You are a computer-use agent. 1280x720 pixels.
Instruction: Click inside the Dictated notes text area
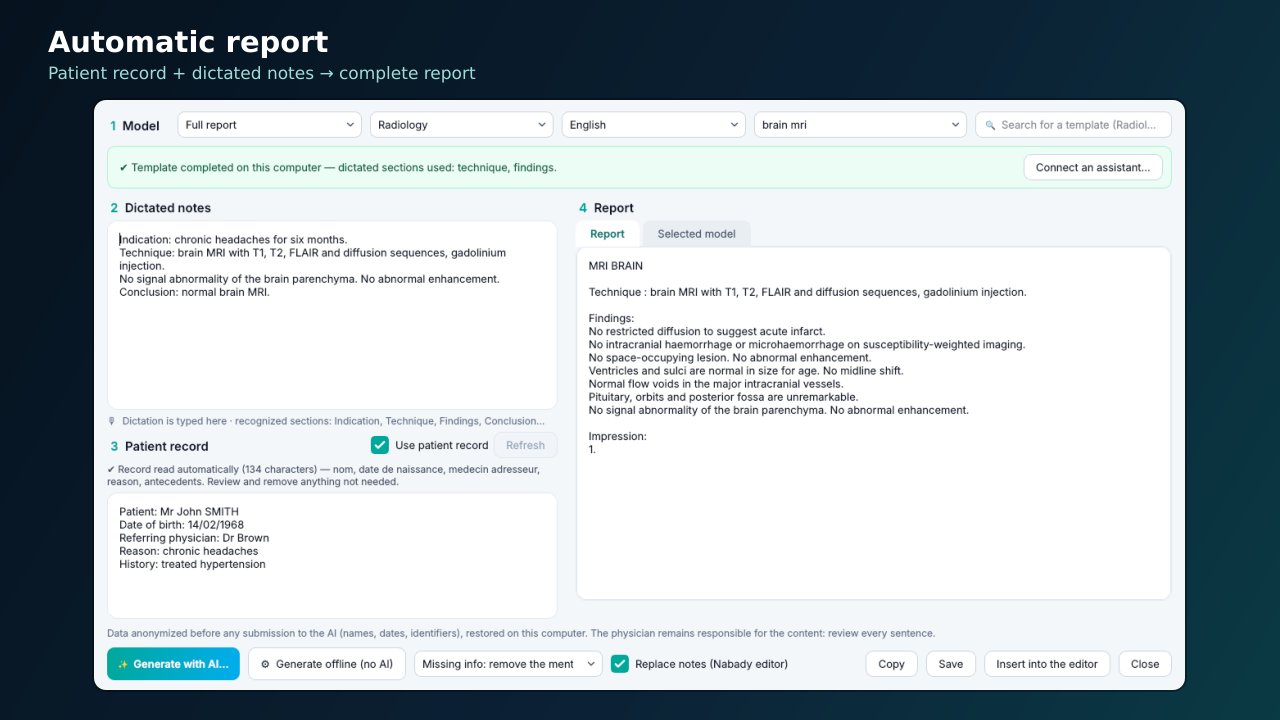[332, 315]
